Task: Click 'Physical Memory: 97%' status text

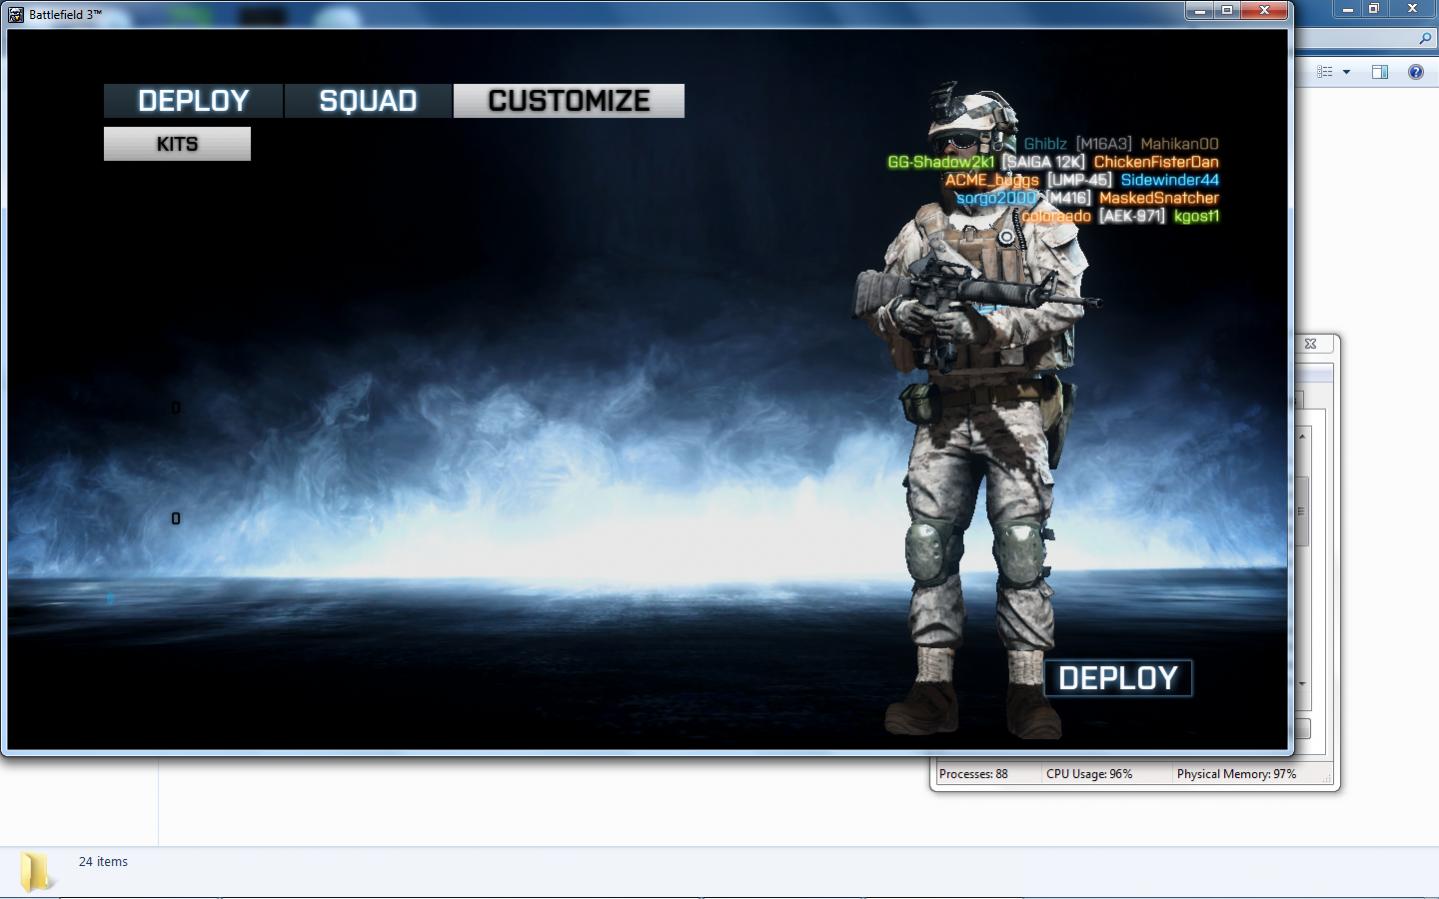Action: pyautogui.click(x=1236, y=774)
